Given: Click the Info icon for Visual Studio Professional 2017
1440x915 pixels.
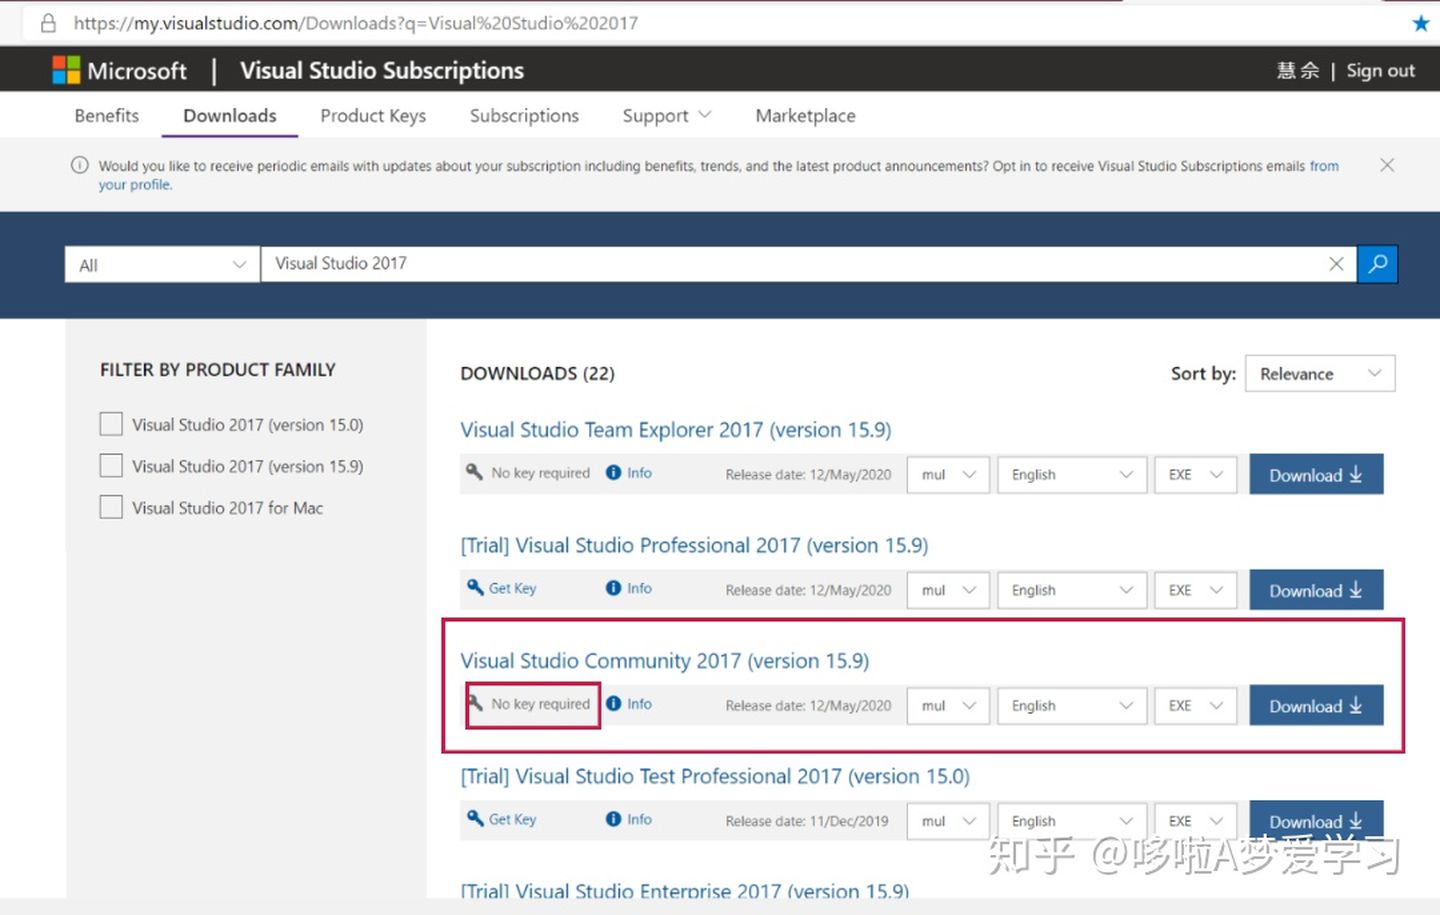Looking at the screenshot, I should tap(614, 588).
